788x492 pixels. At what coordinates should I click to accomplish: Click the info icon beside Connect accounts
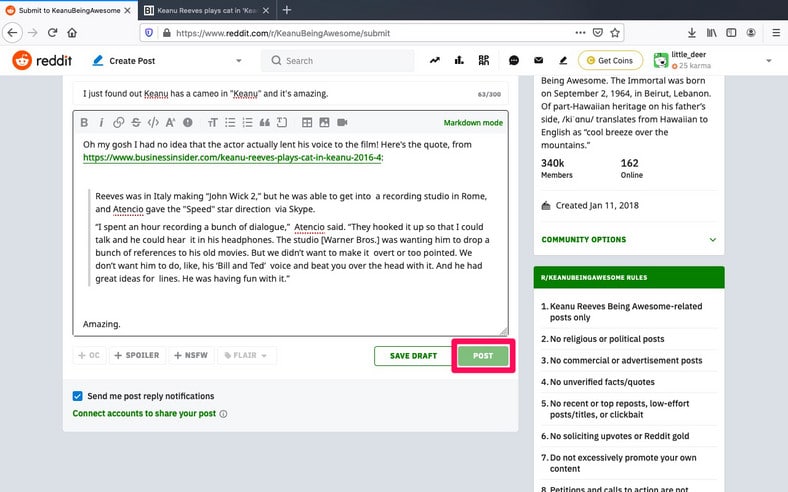[x=224, y=414]
